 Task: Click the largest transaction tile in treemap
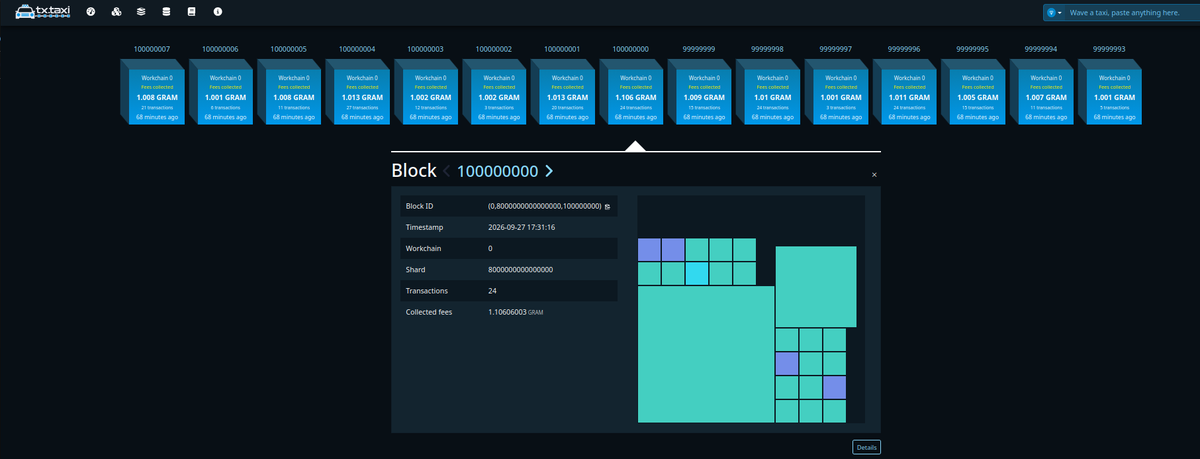[706, 354]
